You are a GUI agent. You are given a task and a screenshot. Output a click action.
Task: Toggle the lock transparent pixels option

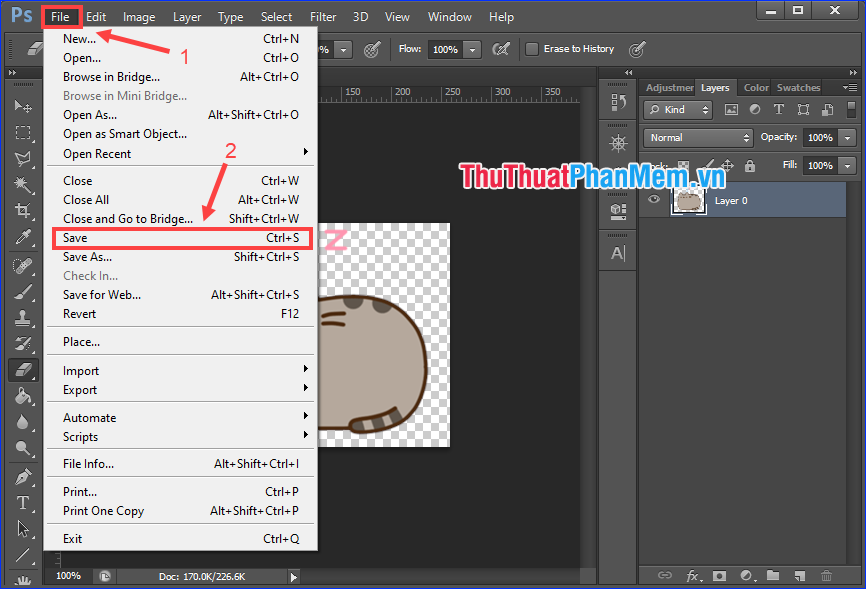tap(683, 163)
